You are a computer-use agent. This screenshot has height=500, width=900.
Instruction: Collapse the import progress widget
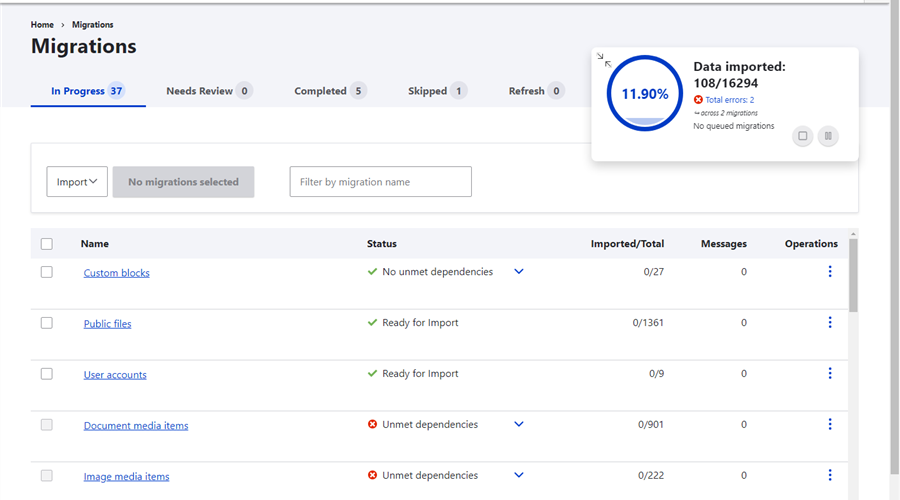[604, 60]
